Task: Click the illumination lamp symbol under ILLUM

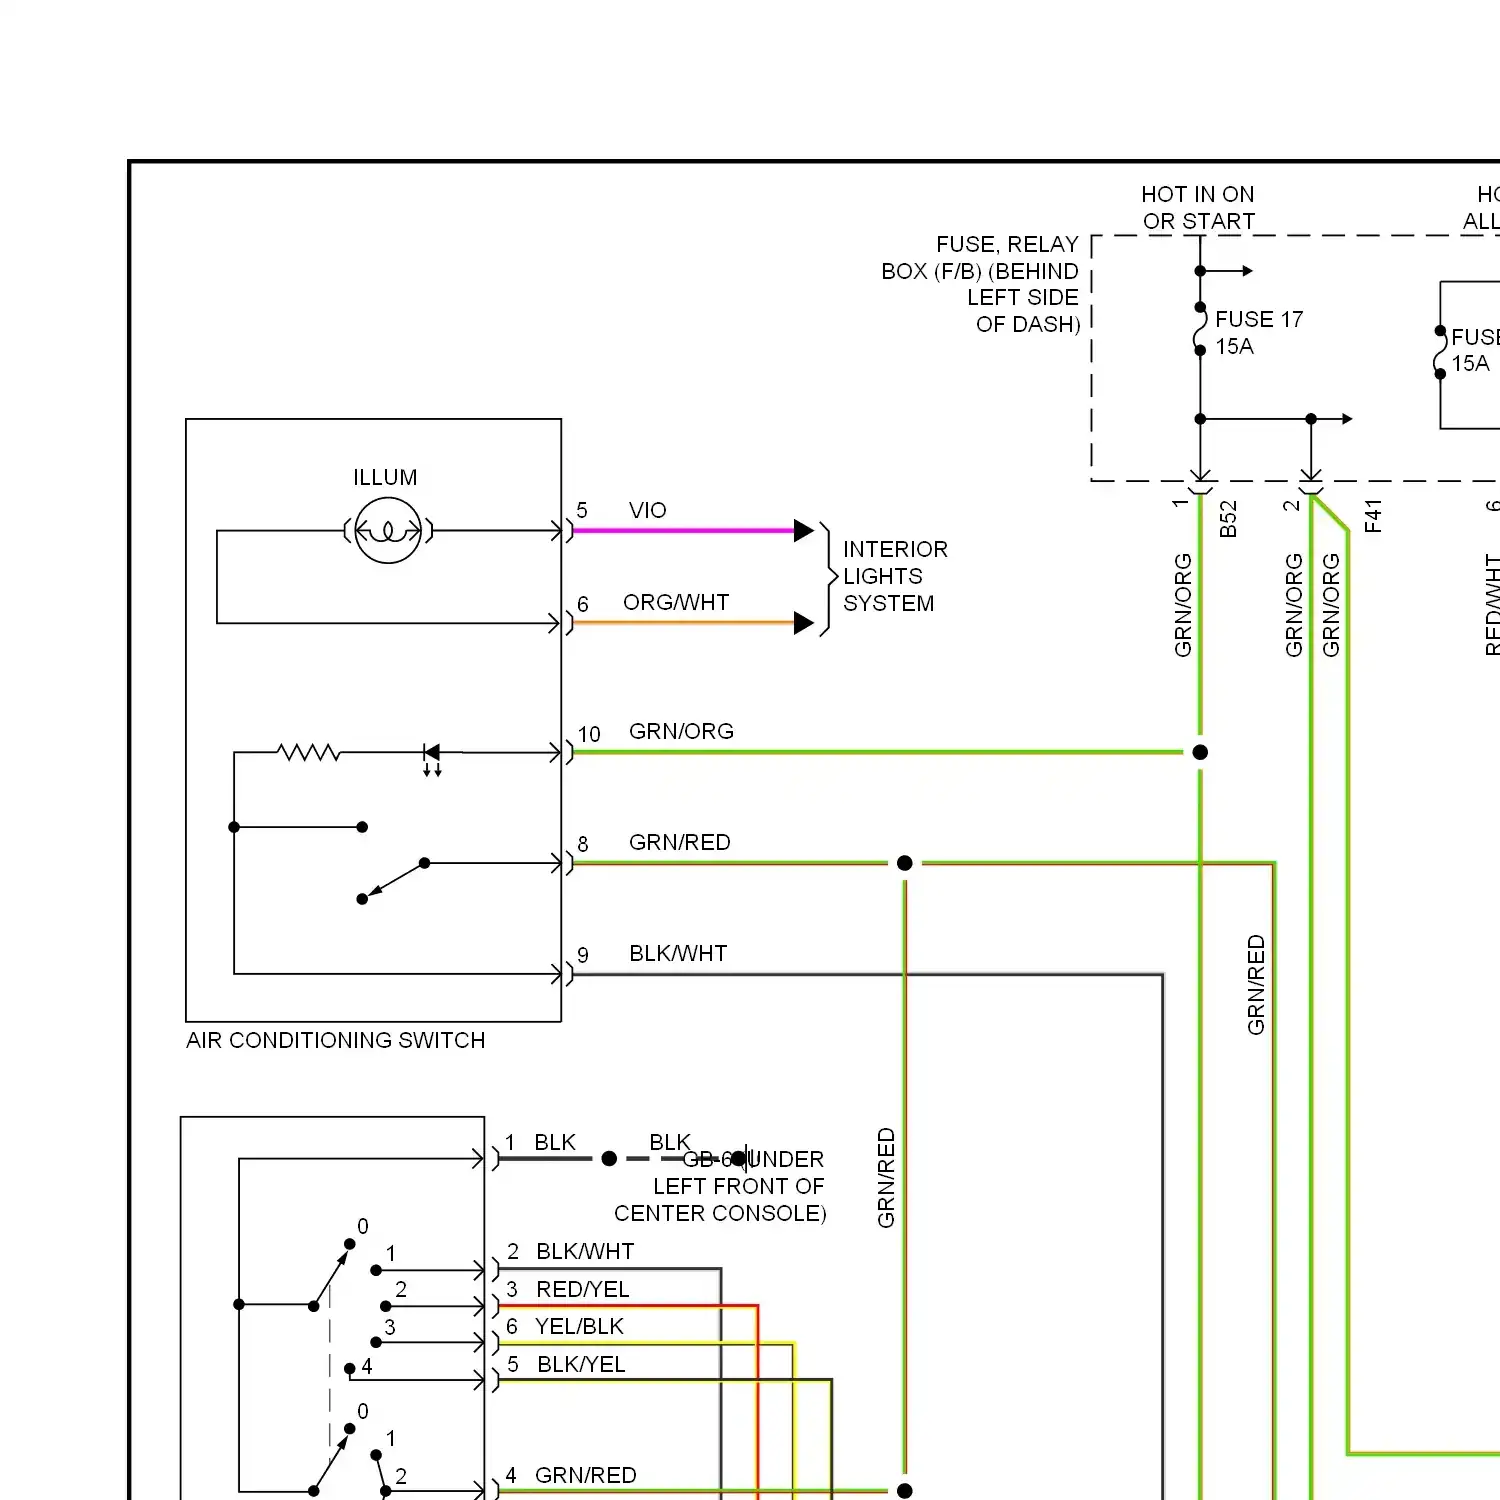Action: point(388,530)
